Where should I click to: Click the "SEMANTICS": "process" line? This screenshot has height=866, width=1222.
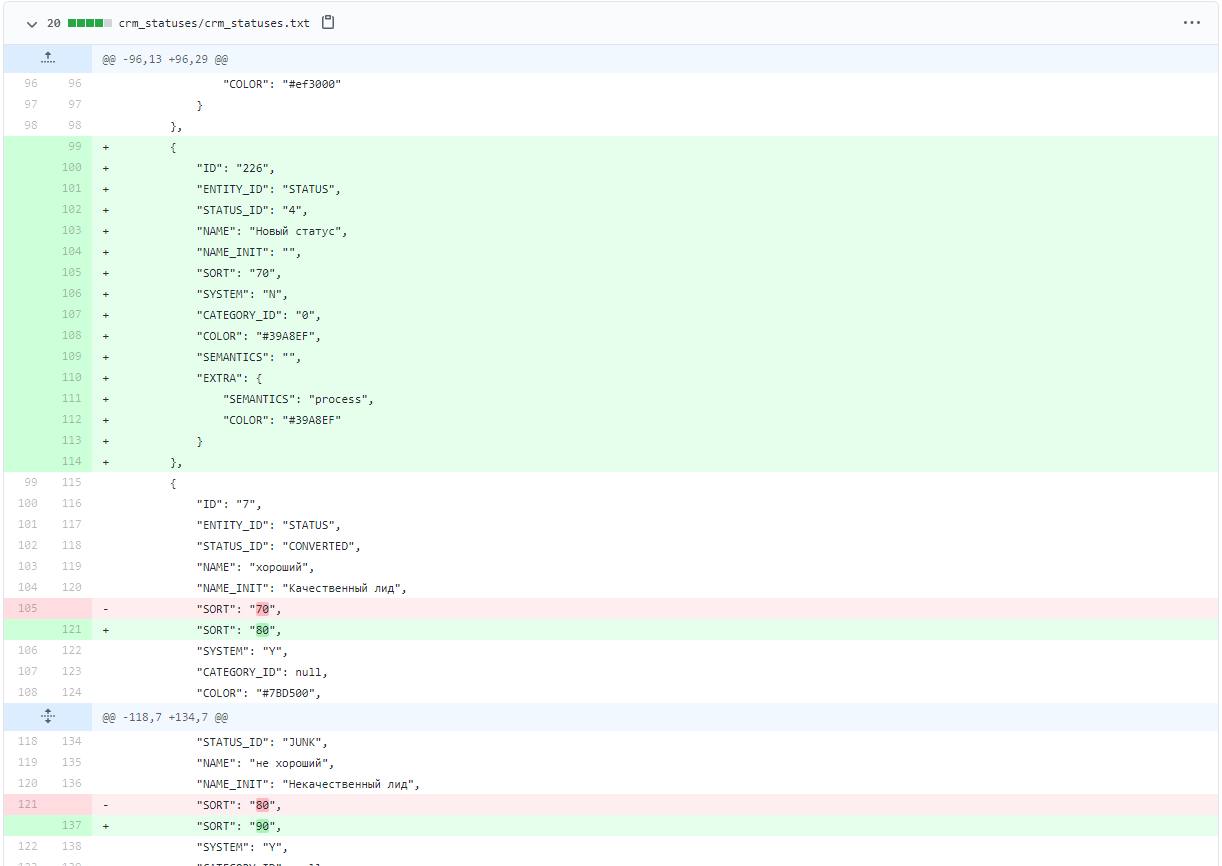298,399
